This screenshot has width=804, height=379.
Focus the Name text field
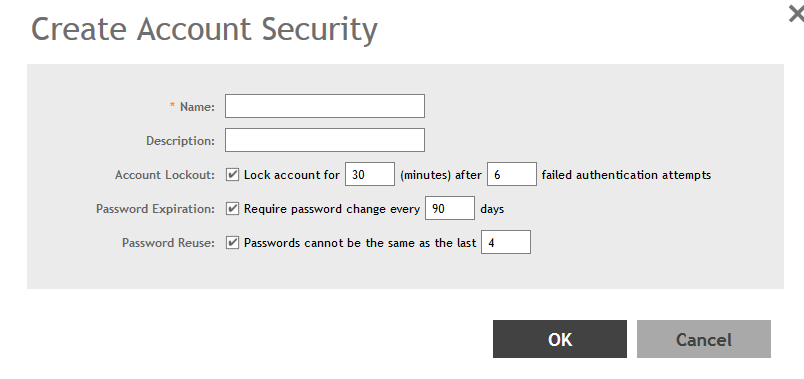click(x=325, y=106)
